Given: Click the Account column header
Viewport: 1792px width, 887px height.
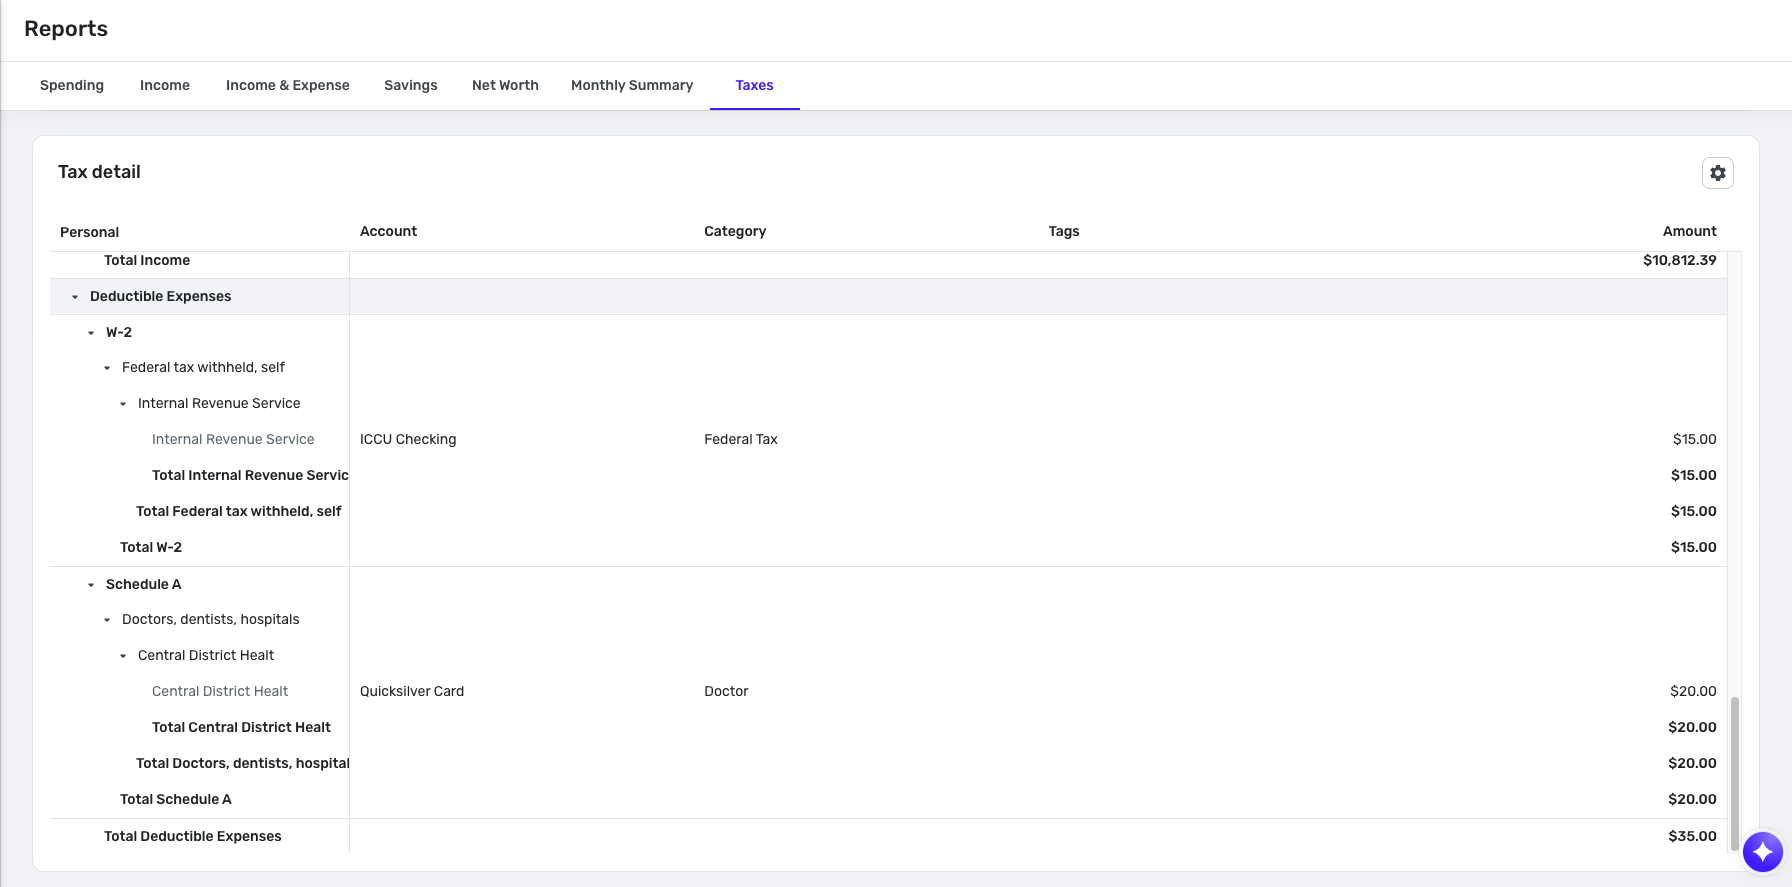Looking at the screenshot, I should pos(388,231).
